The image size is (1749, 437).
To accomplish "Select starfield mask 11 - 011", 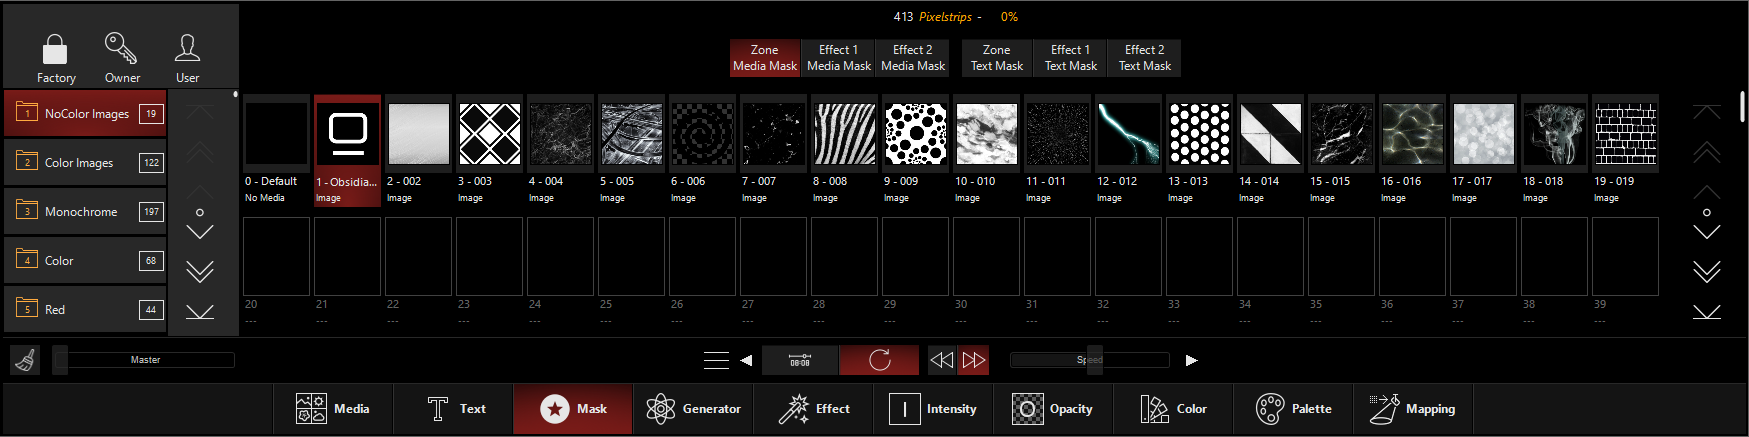I will click(1058, 150).
